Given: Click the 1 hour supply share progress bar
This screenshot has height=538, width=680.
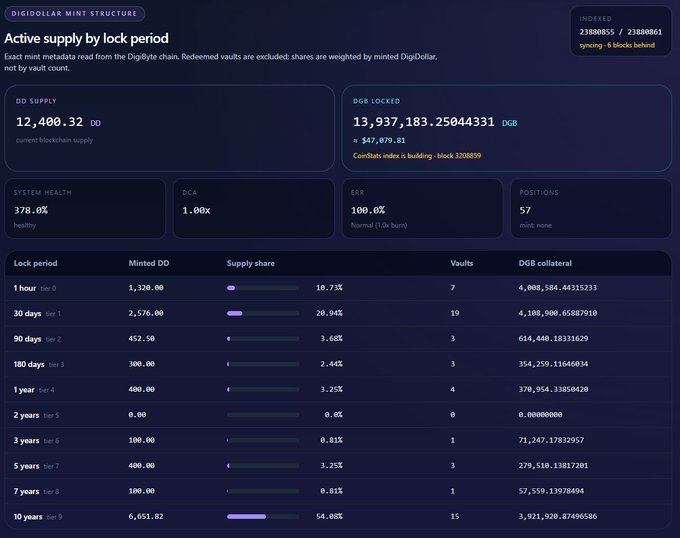Looking at the screenshot, I should (263, 288).
